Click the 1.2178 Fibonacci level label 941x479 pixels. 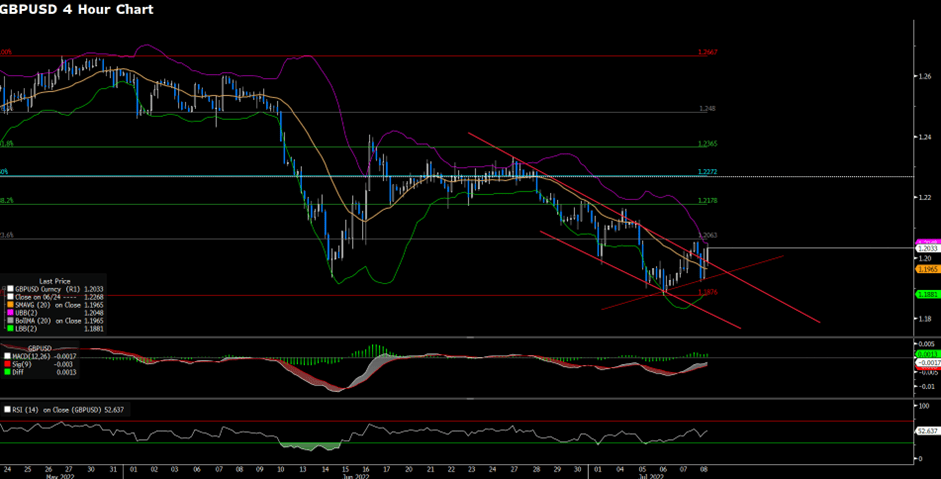pos(707,201)
